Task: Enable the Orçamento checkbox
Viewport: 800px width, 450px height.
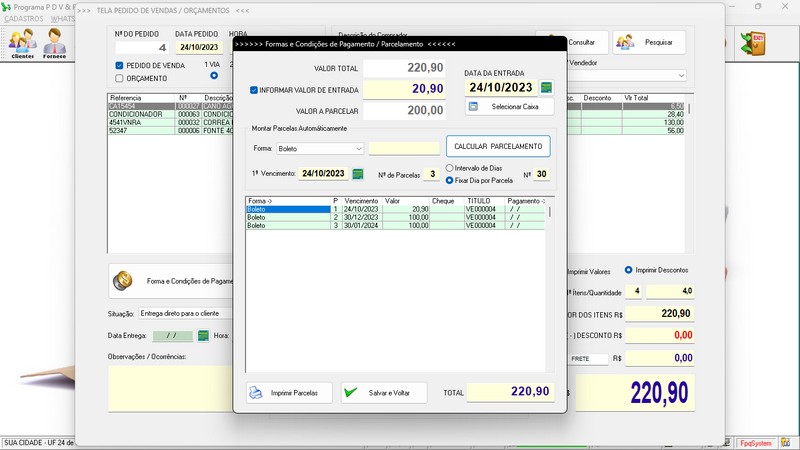Action: 120,78
